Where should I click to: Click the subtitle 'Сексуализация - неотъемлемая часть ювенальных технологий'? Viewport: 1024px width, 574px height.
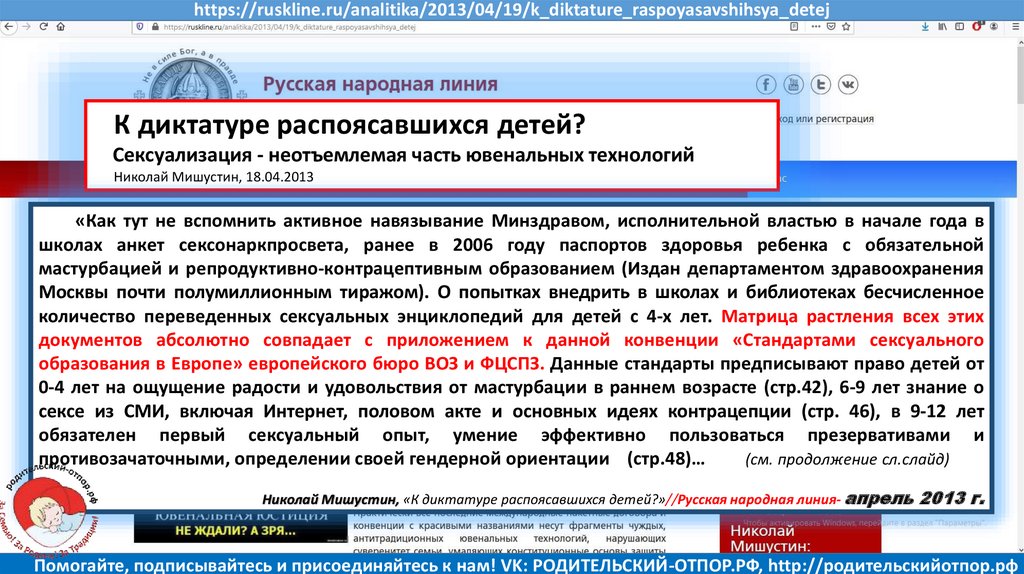(x=403, y=155)
